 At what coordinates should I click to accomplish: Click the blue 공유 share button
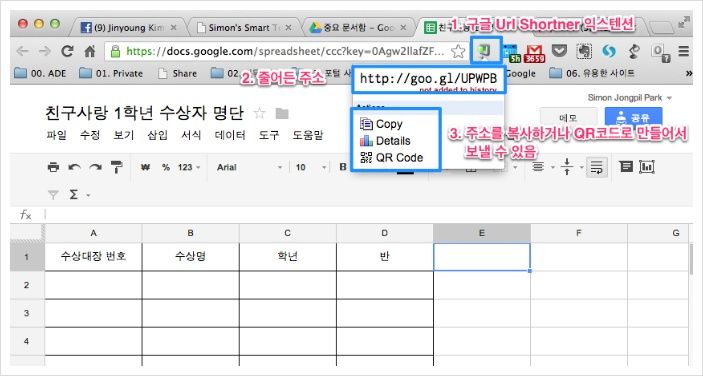(x=633, y=117)
